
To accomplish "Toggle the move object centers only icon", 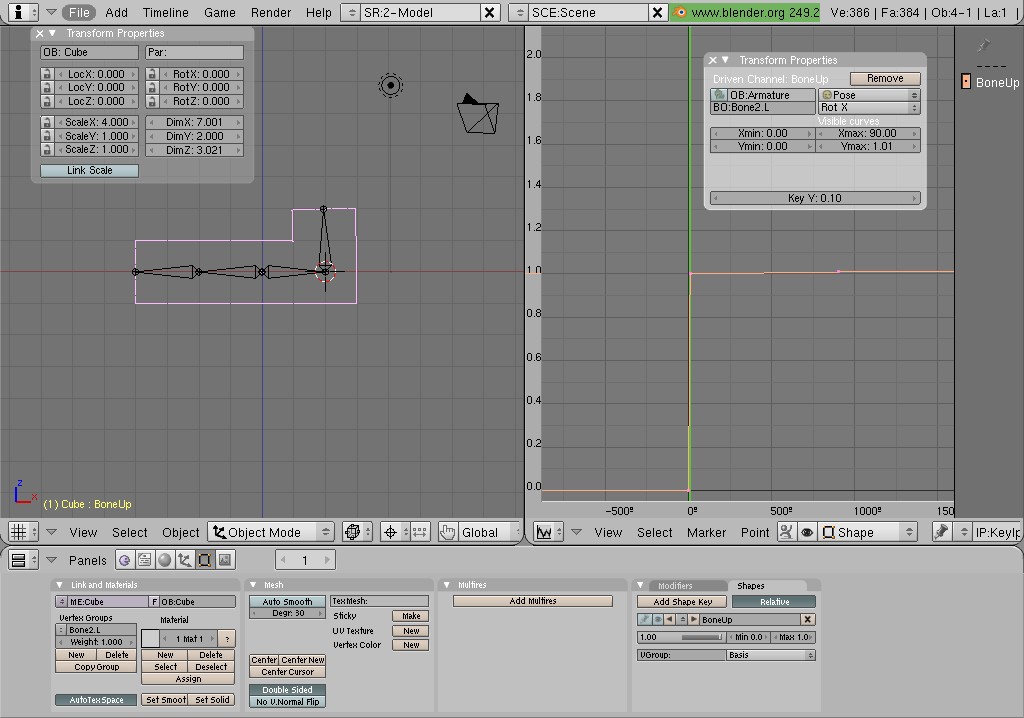I will tap(420, 532).
